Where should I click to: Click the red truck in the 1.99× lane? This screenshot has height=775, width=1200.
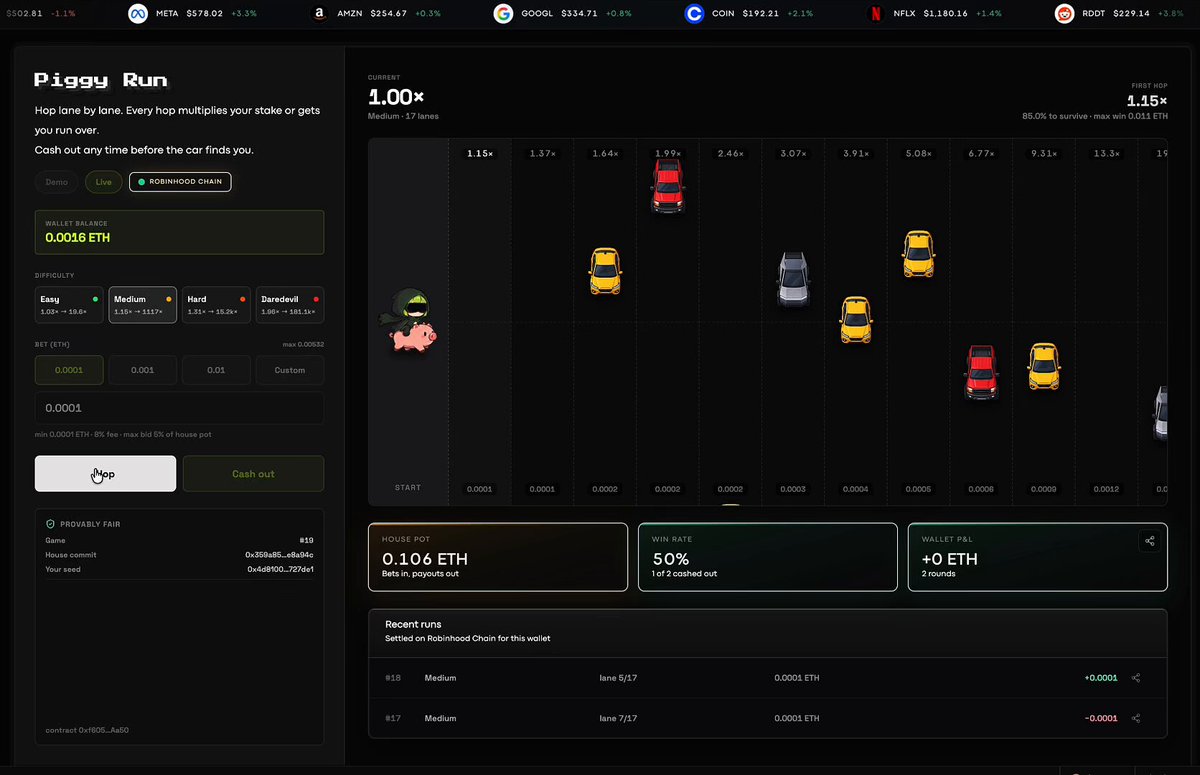[x=667, y=185]
